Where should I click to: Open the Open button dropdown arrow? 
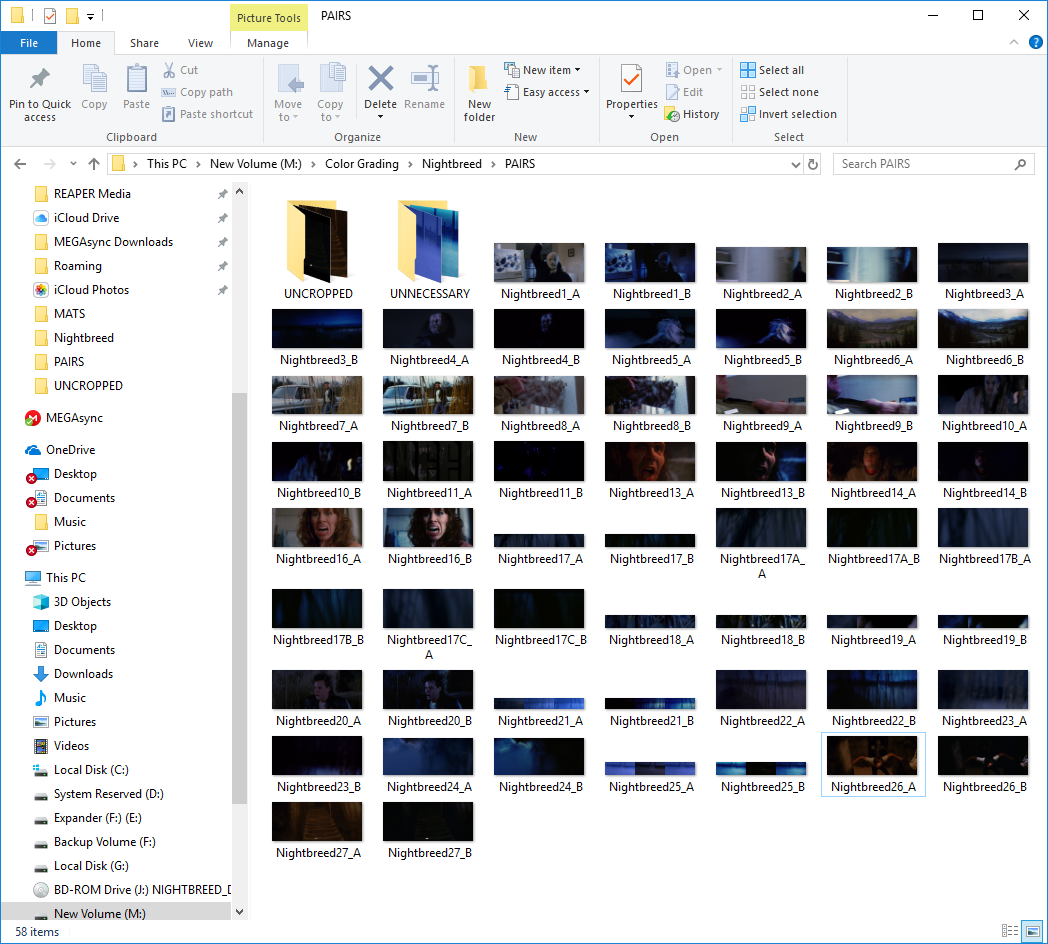(x=719, y=70)
